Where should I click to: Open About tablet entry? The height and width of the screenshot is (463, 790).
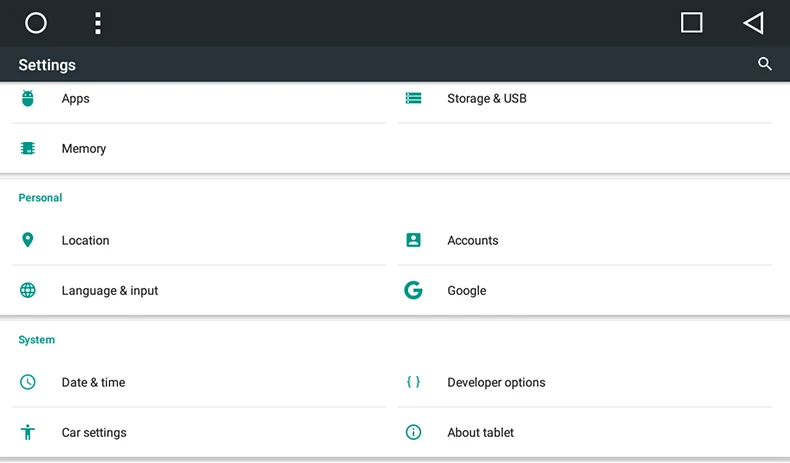(x=480, y=432)
